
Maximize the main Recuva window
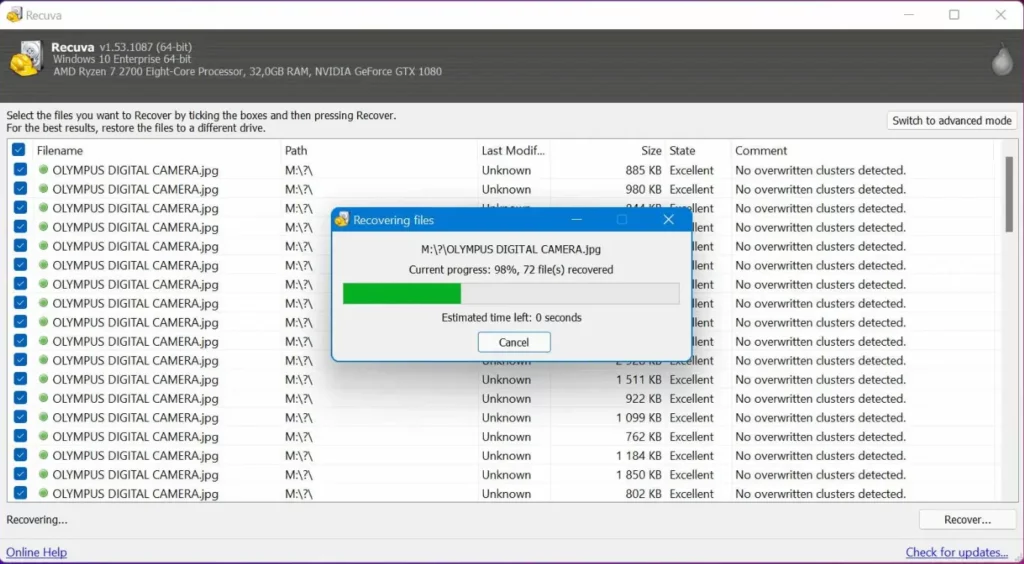tap(954, 14)
